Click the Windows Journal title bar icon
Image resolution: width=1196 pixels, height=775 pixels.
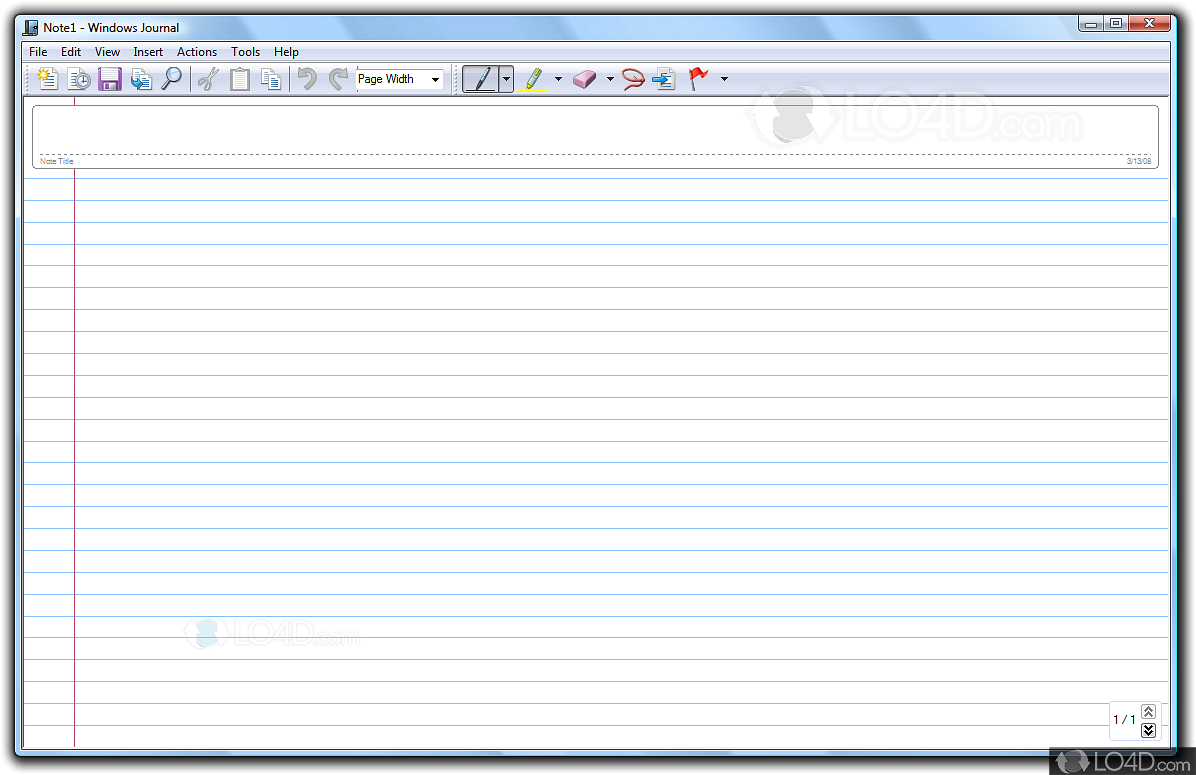31,27
